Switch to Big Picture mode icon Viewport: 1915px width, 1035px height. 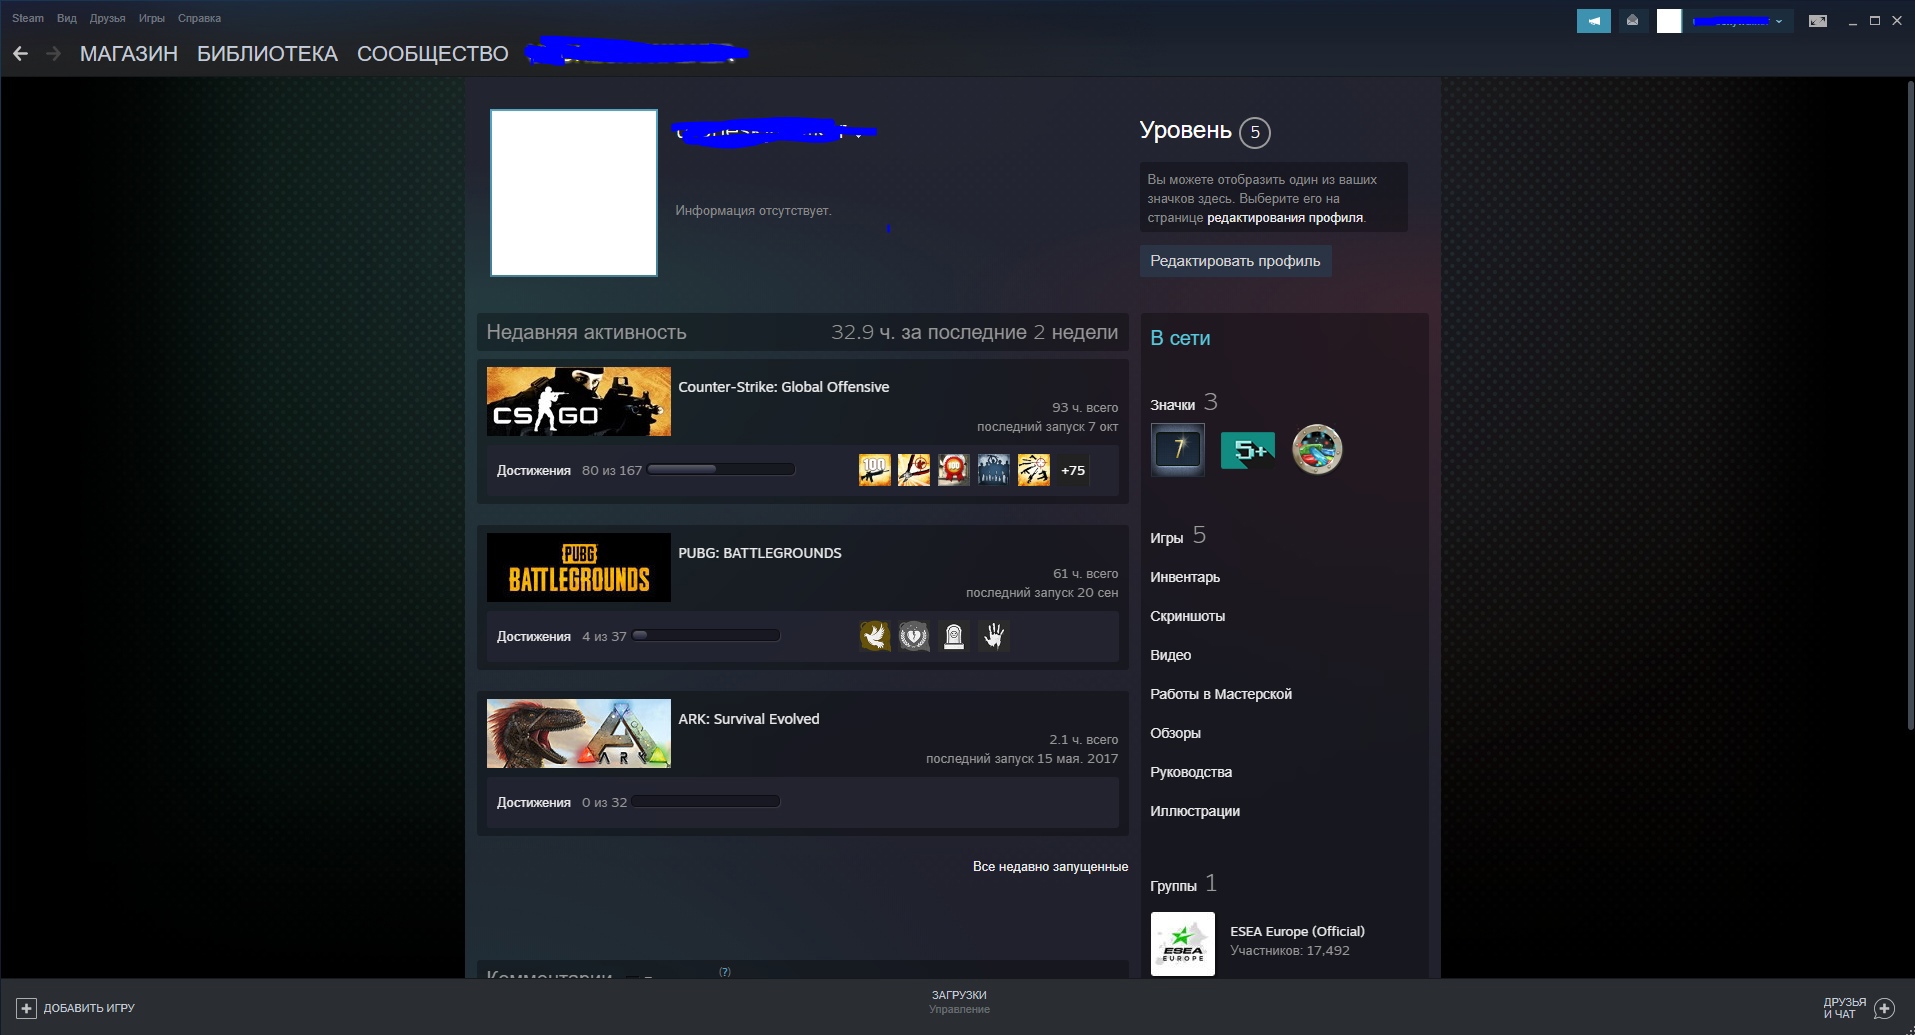(1818, 21)
